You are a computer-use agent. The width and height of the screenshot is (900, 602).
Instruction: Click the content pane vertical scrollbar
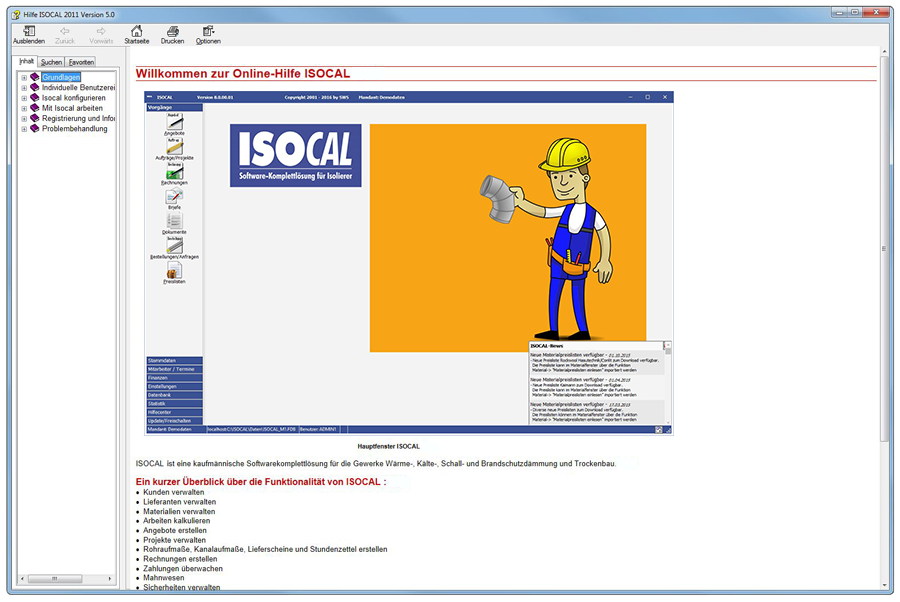pyautogui.click(x=884, y=250)
